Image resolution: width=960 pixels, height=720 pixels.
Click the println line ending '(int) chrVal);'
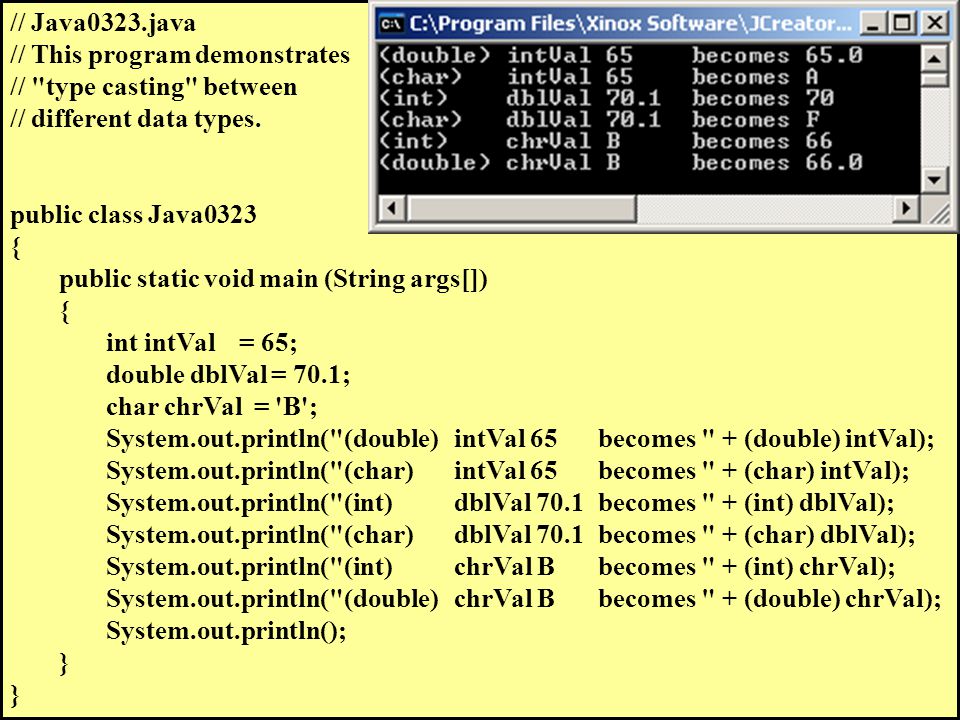pyautogui.click(x=501, y=566)
